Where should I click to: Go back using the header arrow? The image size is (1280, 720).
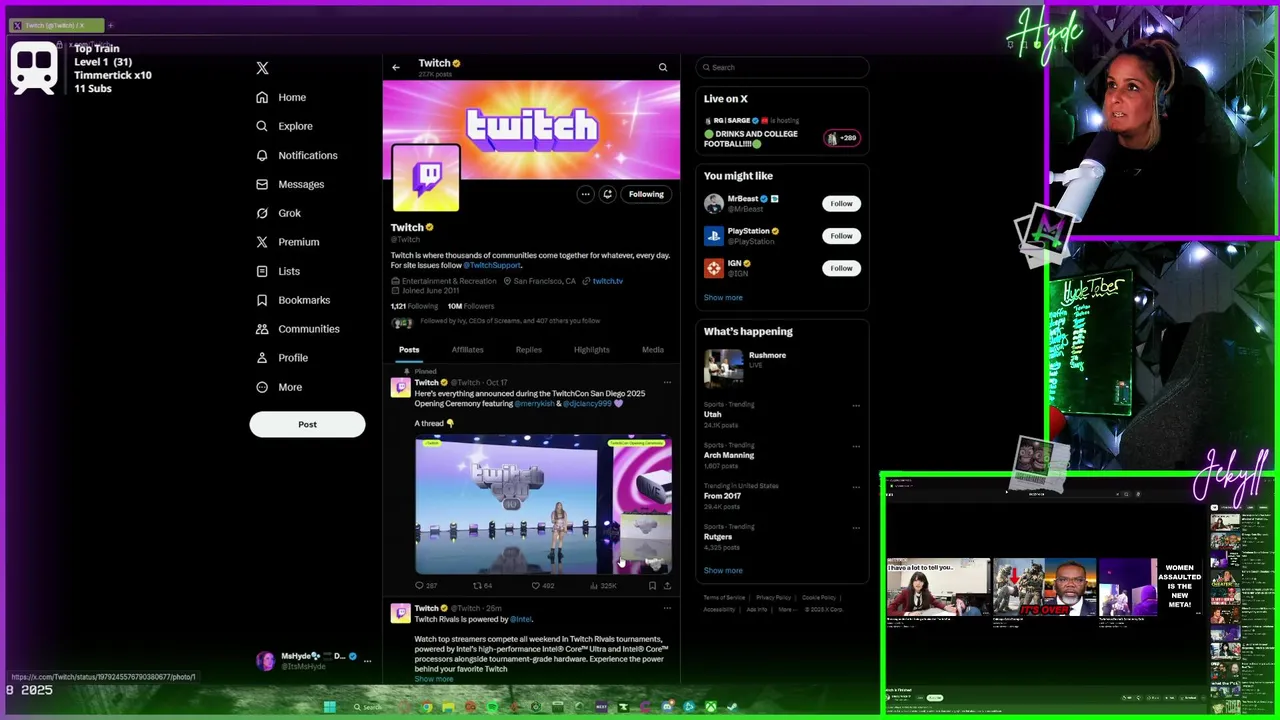point(396,67)
